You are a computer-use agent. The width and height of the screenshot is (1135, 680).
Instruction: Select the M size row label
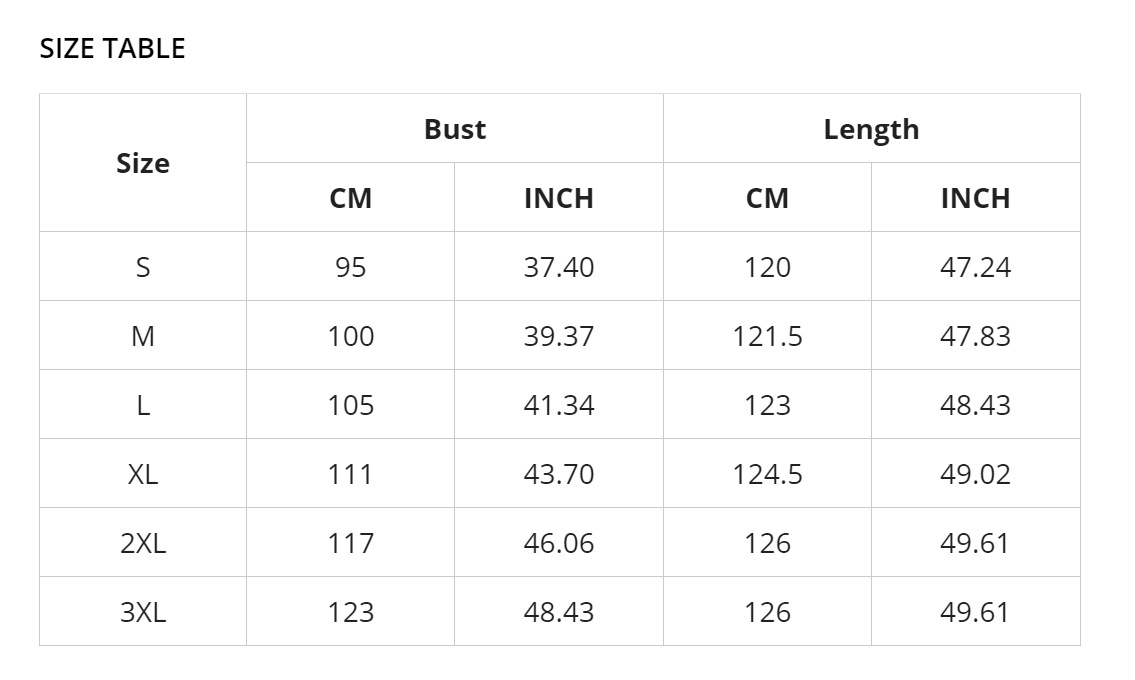(x=143, y=336)
